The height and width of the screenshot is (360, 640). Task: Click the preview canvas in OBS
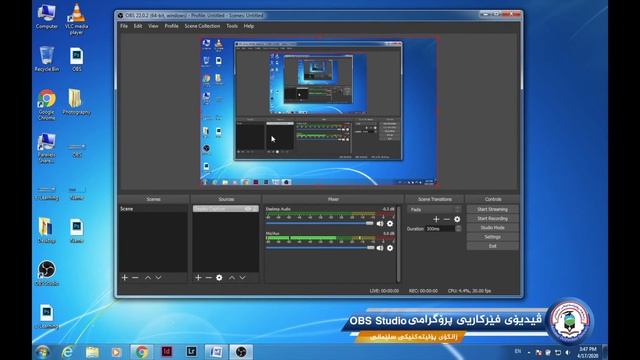click(x=319, y=112)
